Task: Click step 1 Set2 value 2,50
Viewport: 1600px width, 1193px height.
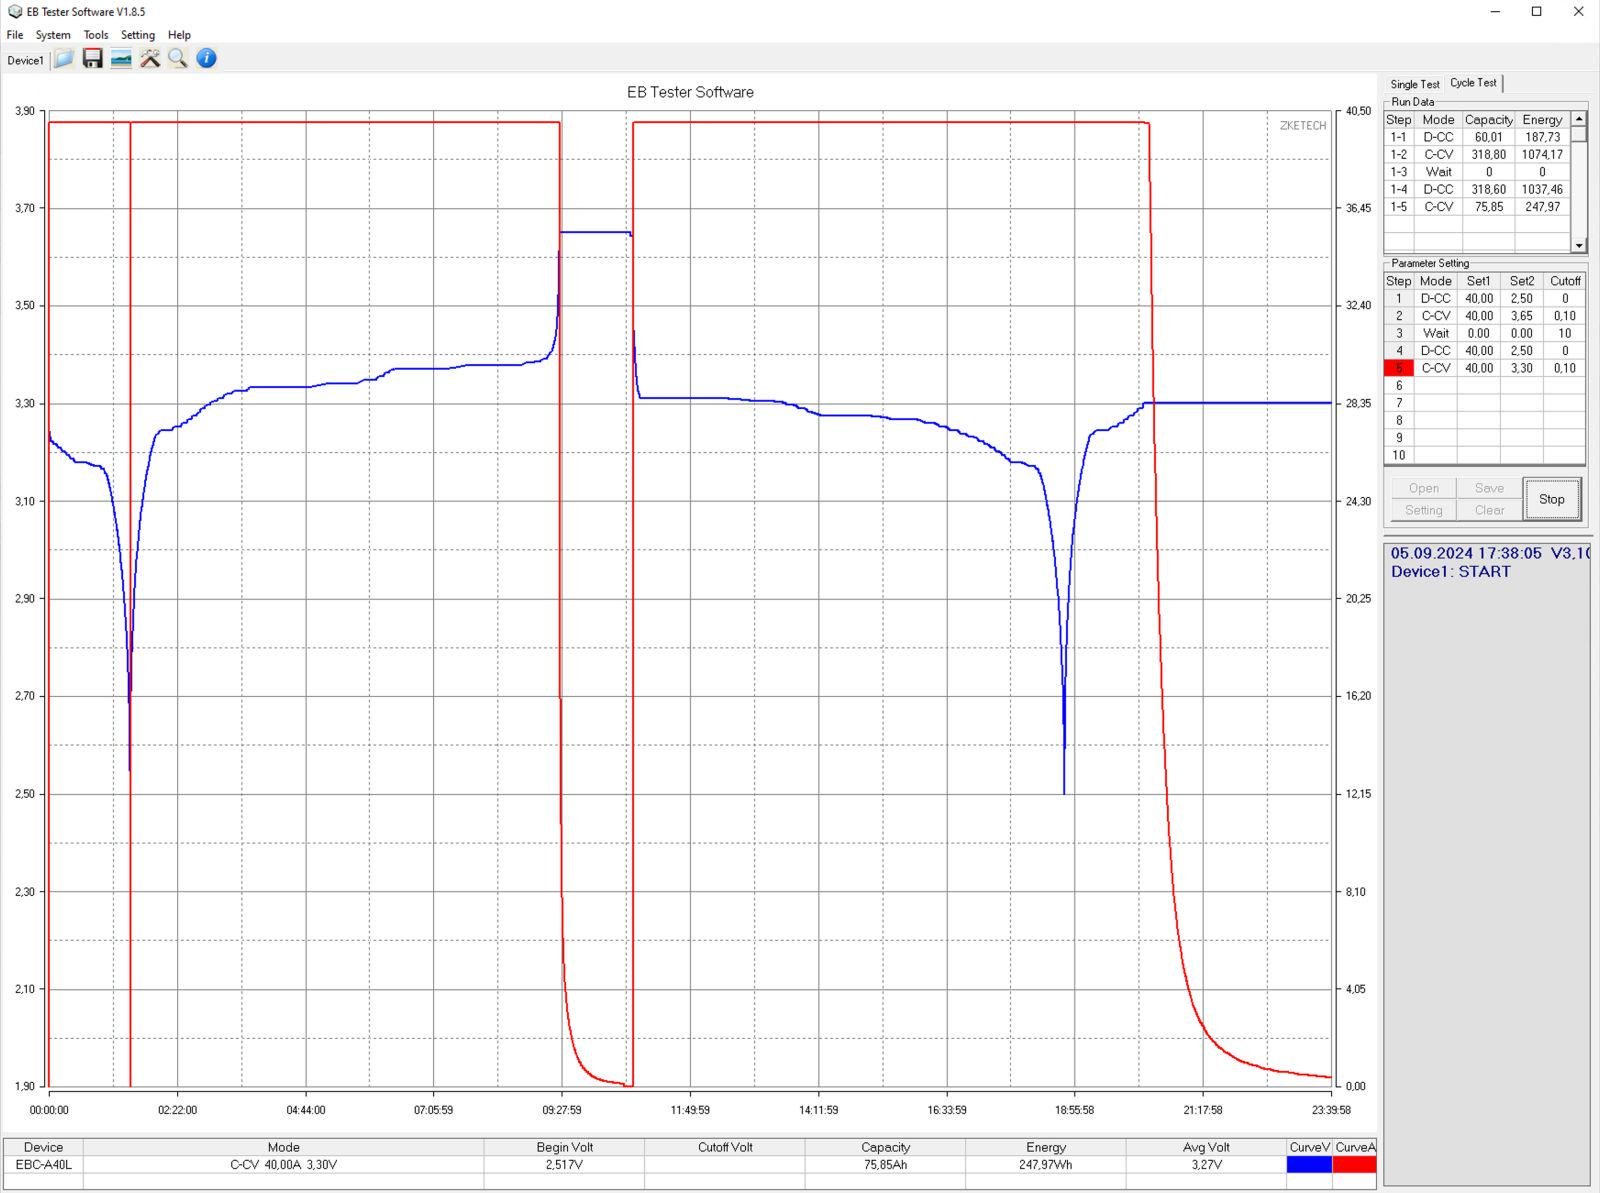Action: (1521, 299)
